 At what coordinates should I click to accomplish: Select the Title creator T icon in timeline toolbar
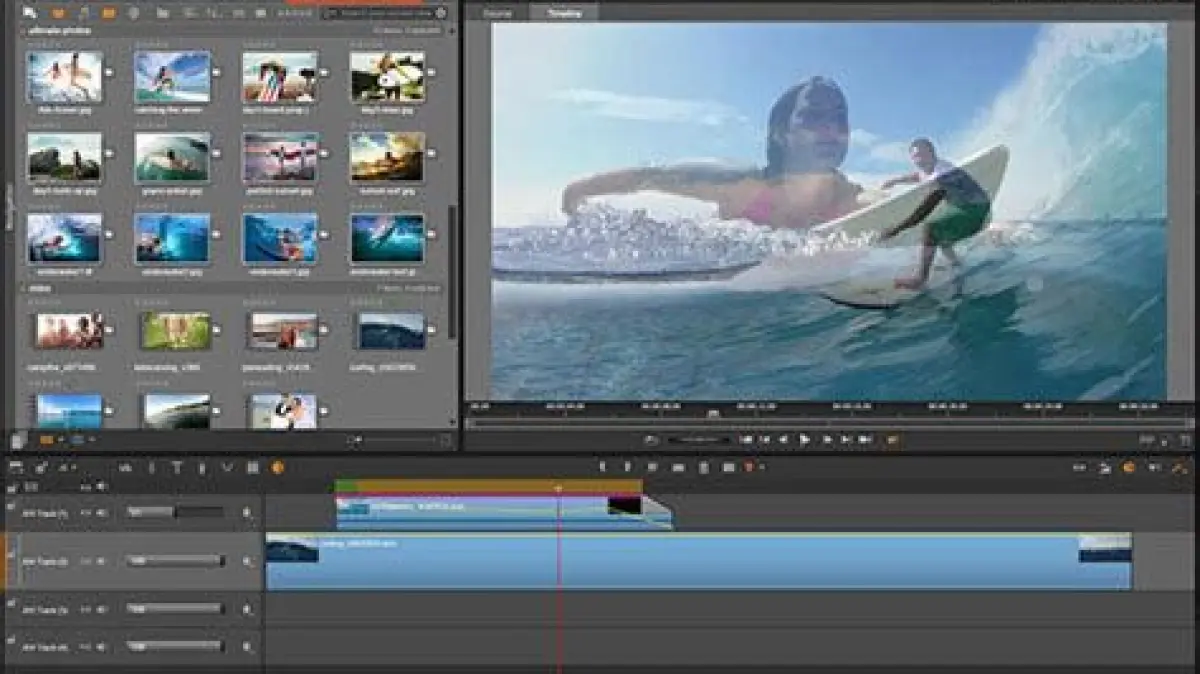177,467
